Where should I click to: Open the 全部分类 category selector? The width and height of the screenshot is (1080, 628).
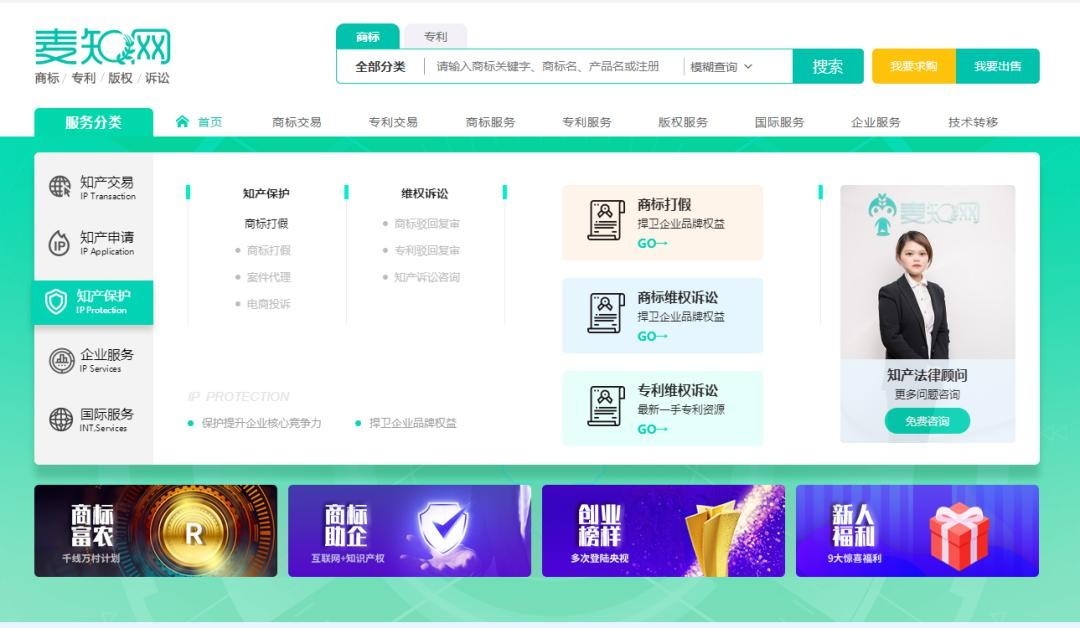(380, 67)
